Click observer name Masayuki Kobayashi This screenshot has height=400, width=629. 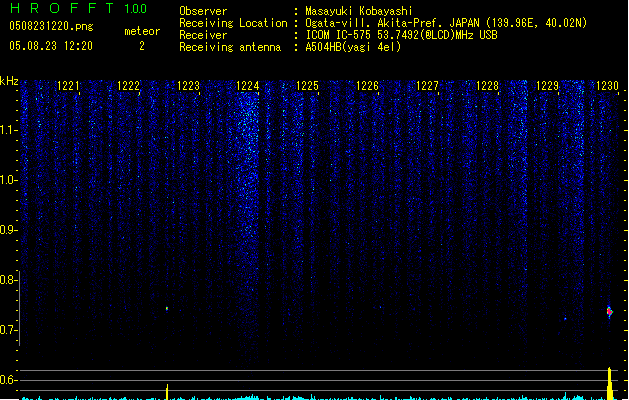pyautogui.click(x=359, y=11)
